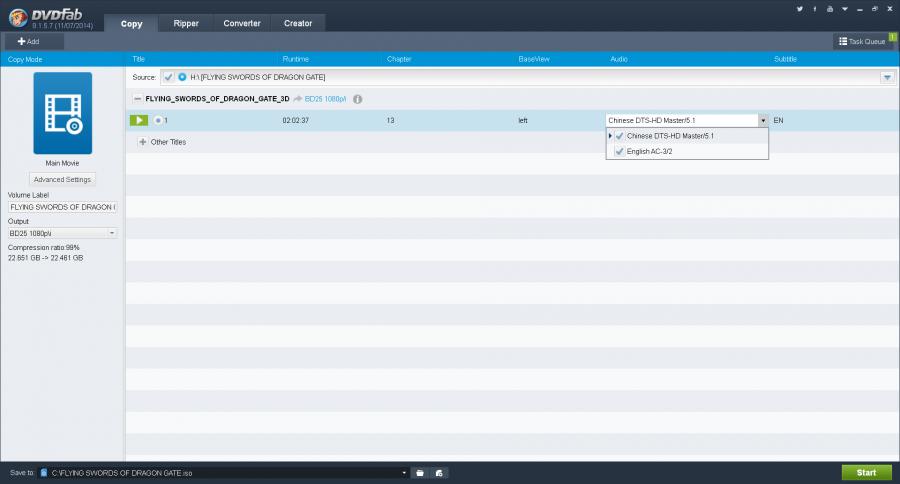Screen dimensions: 900x484
Task: Click the Audio column header
Action: click(x=619, y=59)
